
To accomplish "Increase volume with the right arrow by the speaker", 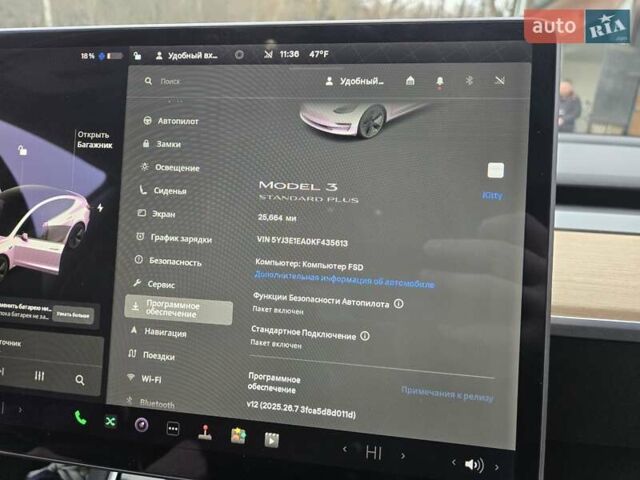I will click(x=497, y=466).
